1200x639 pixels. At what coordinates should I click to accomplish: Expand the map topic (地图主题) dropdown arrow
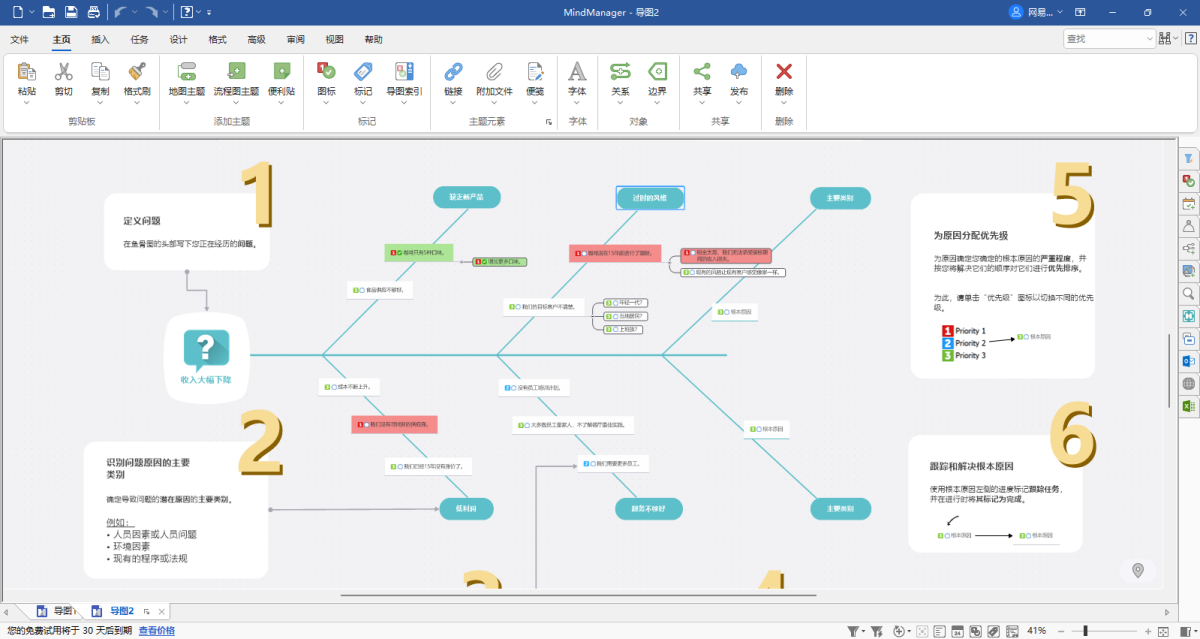tap(187, 101)
